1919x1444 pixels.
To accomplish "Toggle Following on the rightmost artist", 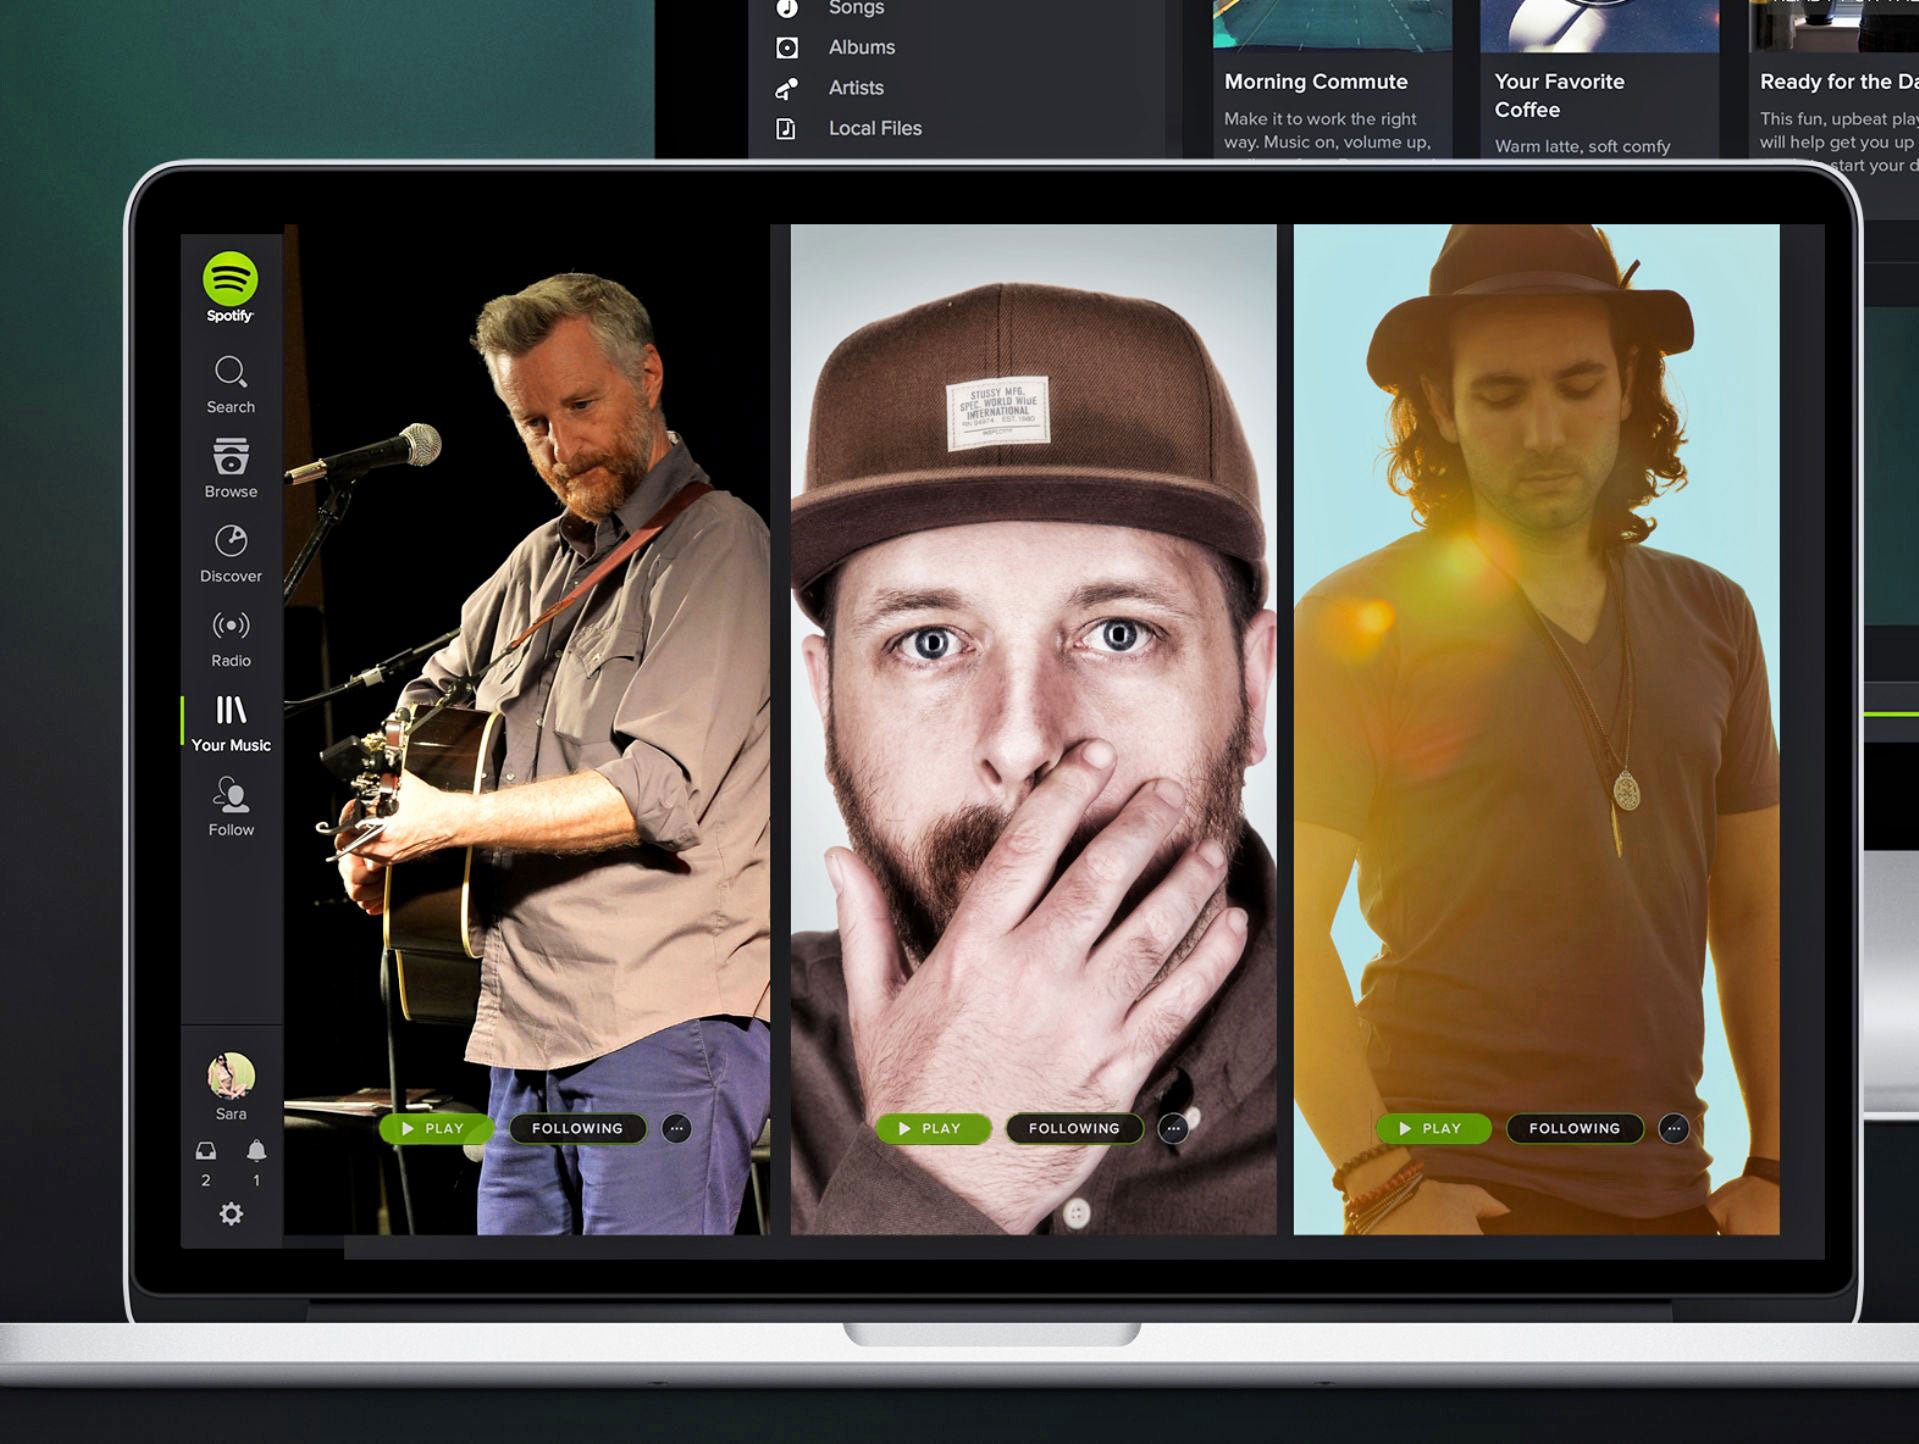I will coord(1573,1128).
